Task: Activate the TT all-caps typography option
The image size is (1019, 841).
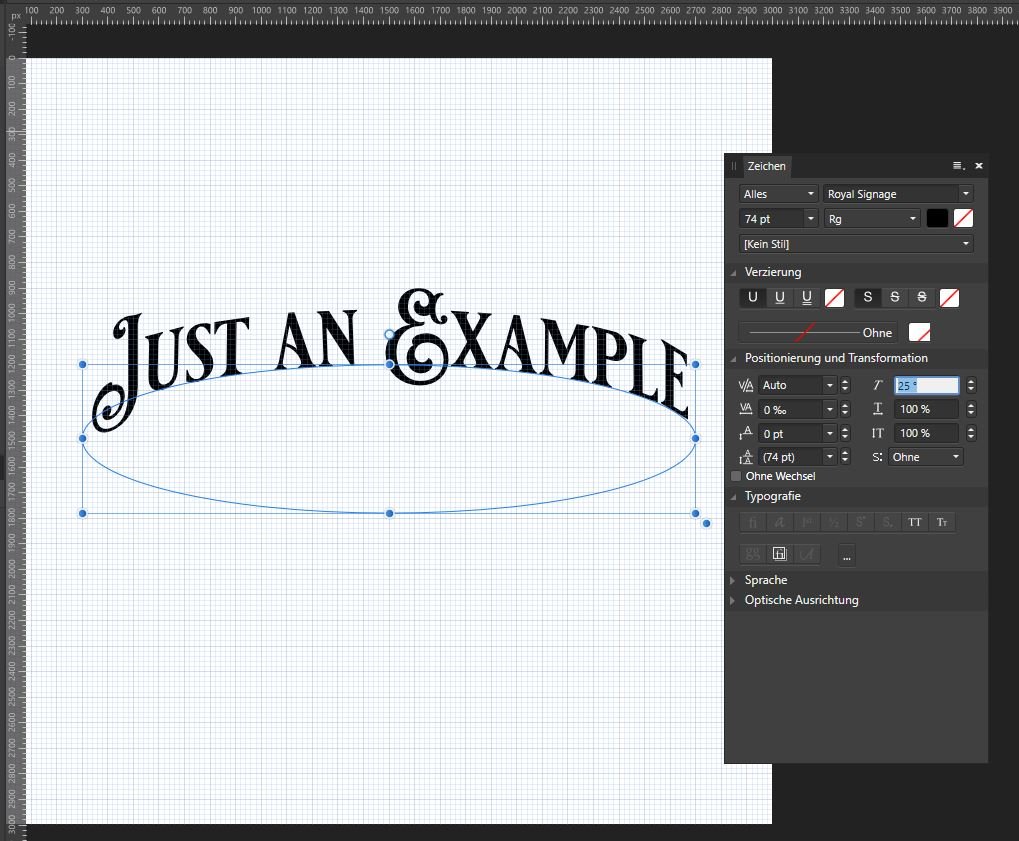Action: (x=914, y=521)
